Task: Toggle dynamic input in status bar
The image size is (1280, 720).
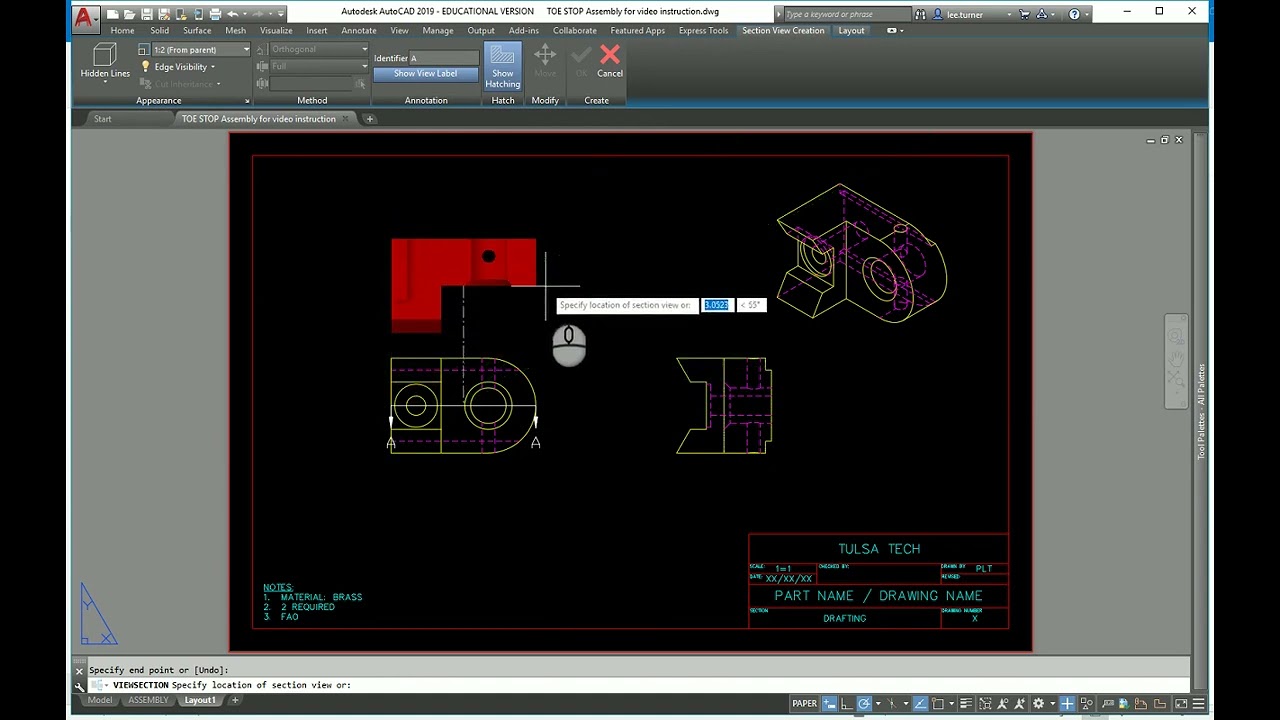Action: pyautogui.click(x=830, y=704)
